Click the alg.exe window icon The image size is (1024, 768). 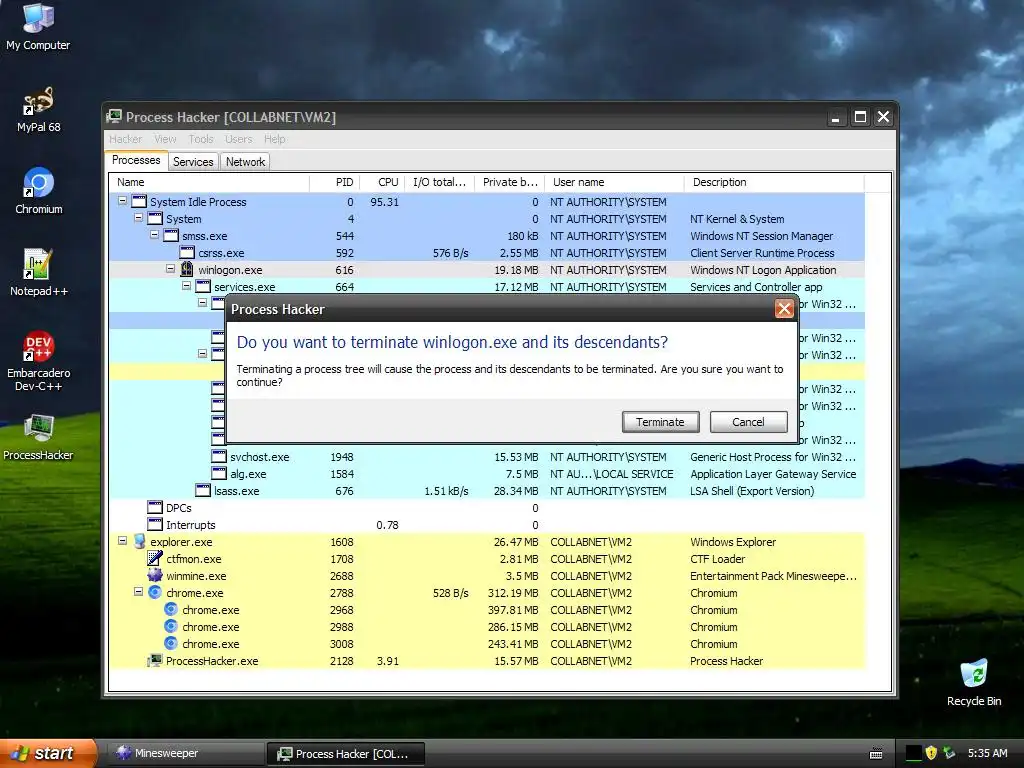pyautogui.click(x=219, y=473)
